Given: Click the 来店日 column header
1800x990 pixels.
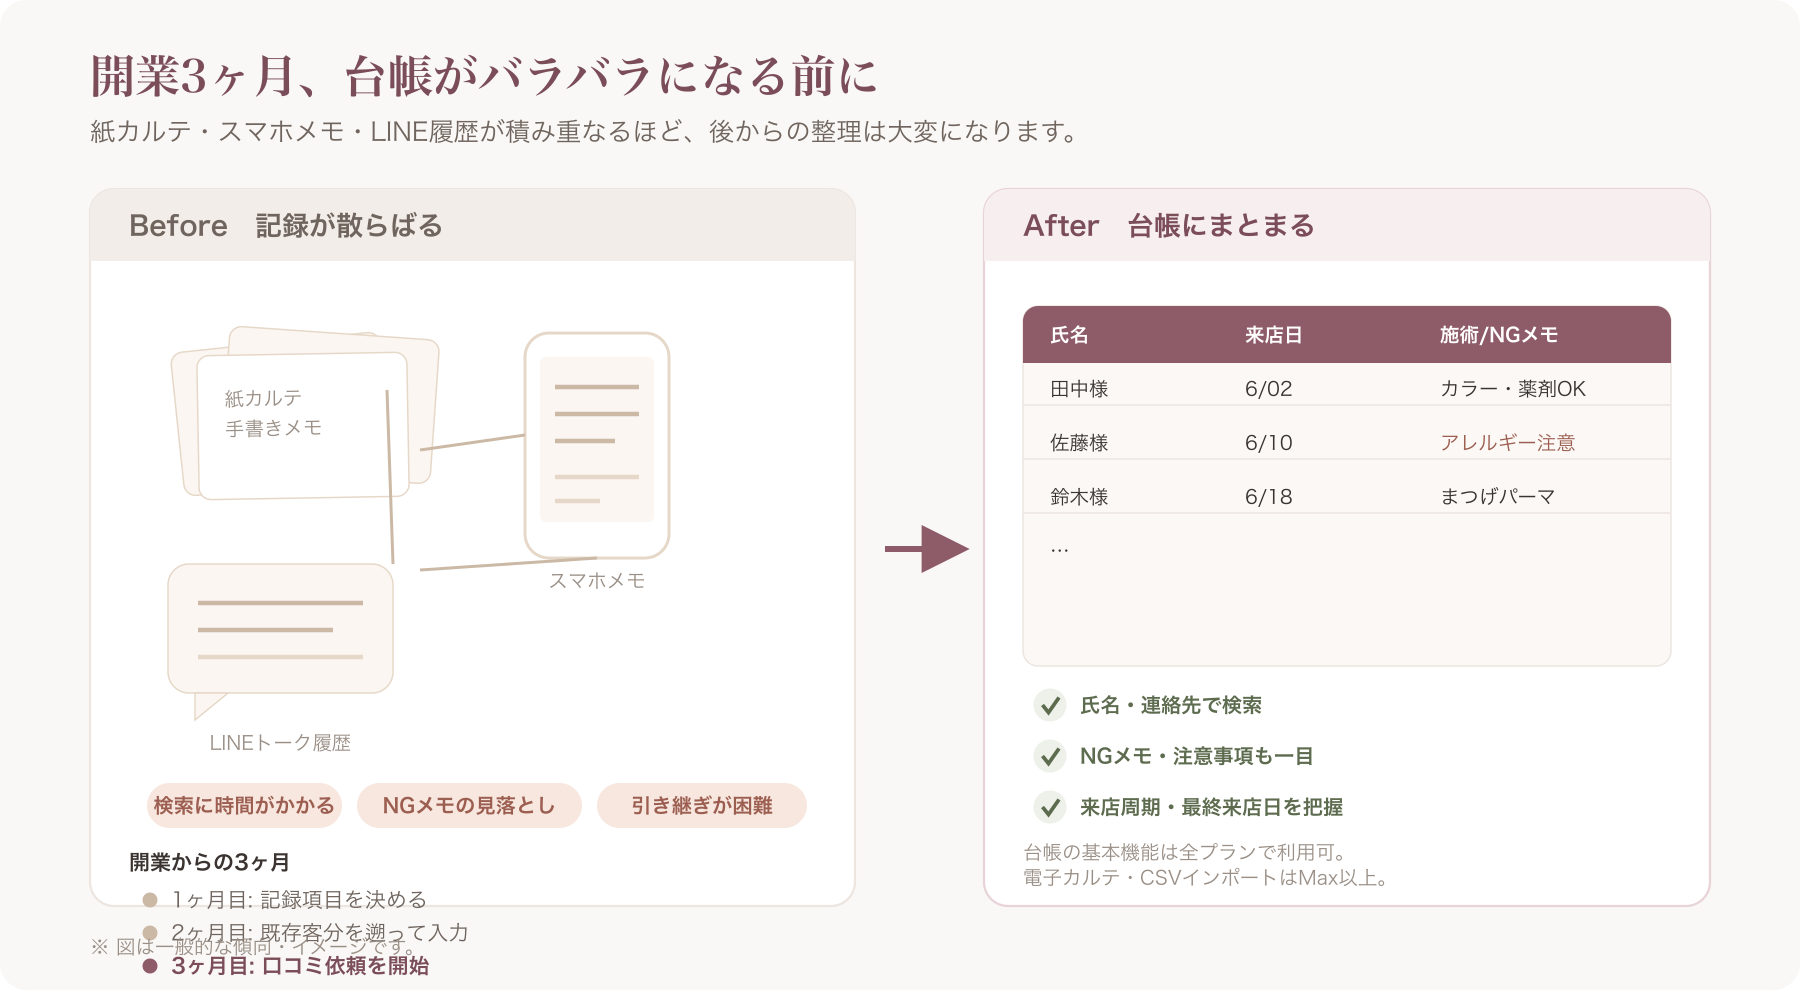Looking at the screenshot, I should [1273, 335].
